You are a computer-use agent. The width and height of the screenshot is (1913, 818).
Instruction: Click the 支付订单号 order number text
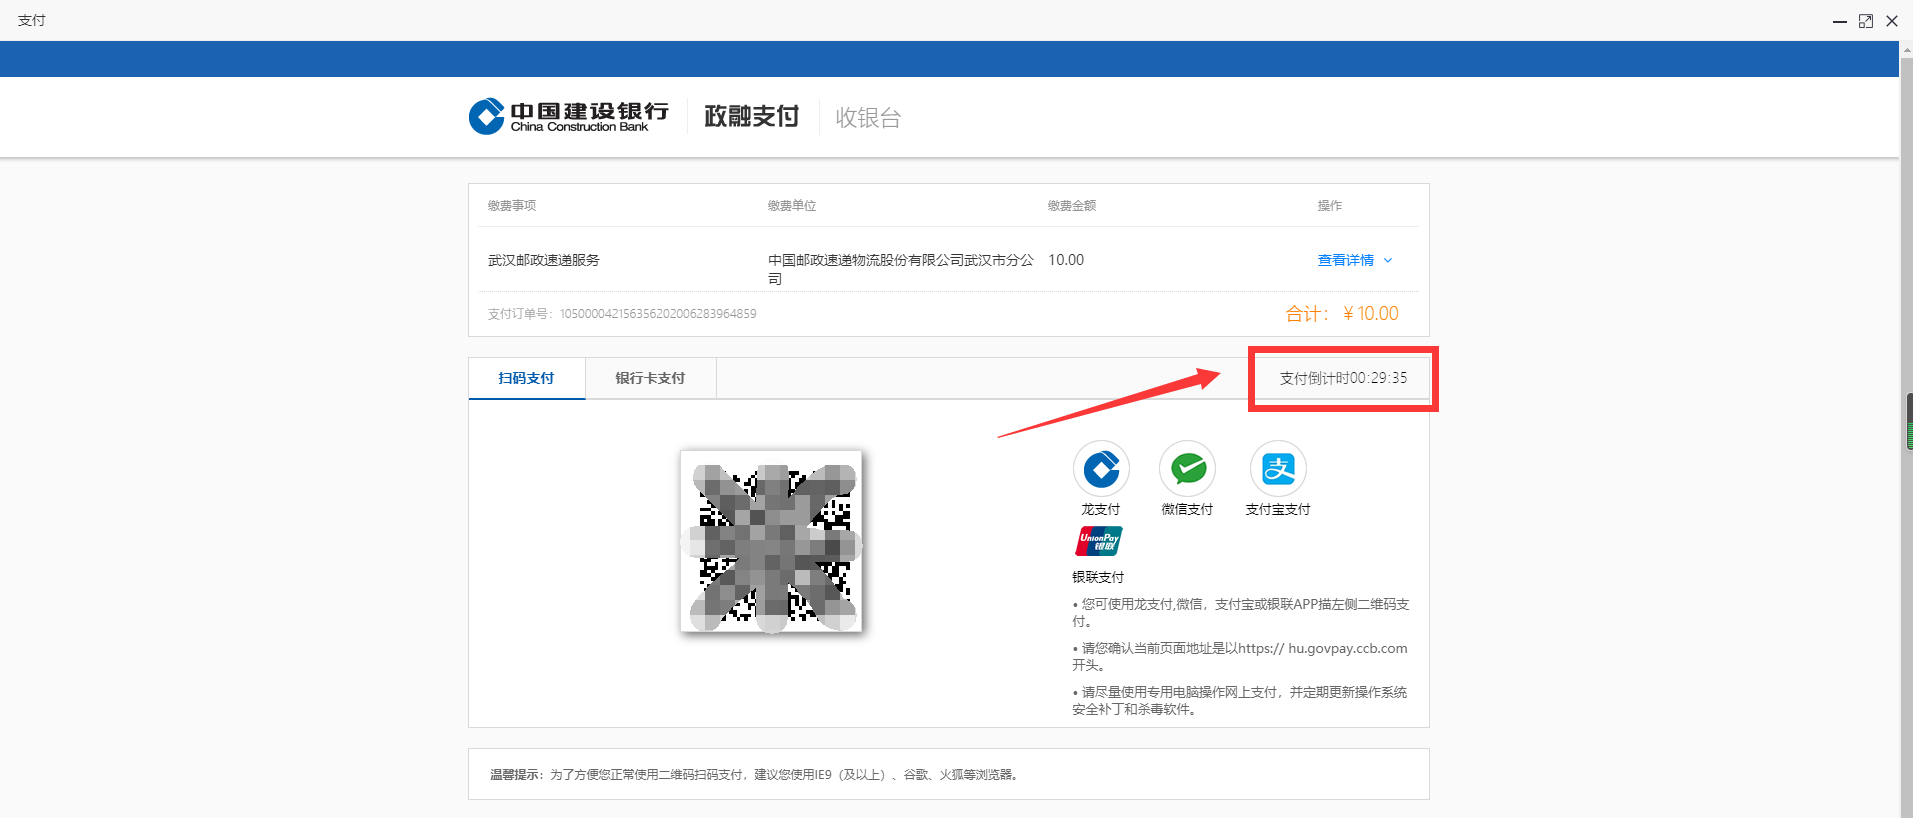point(621,314)
